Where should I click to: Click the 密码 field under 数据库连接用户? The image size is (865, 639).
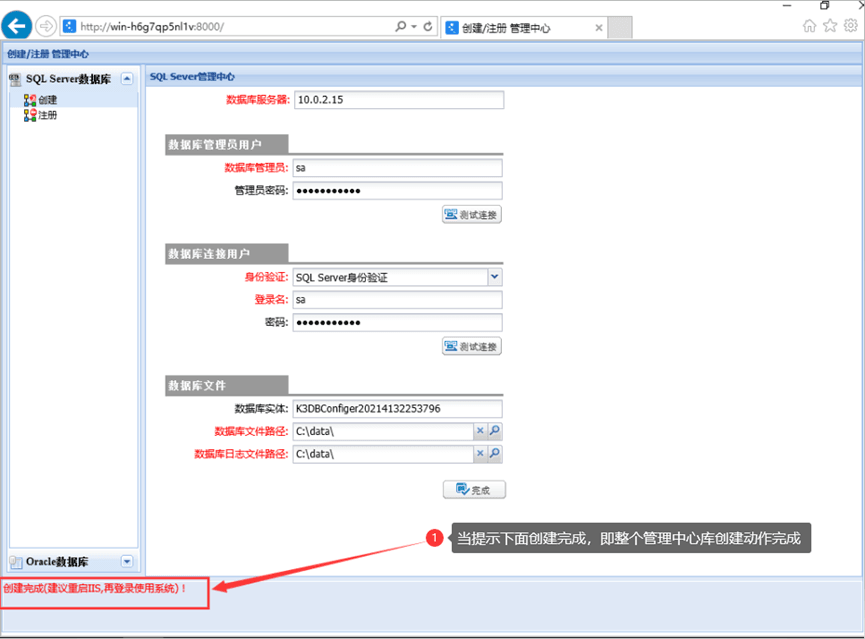point(397,322)
